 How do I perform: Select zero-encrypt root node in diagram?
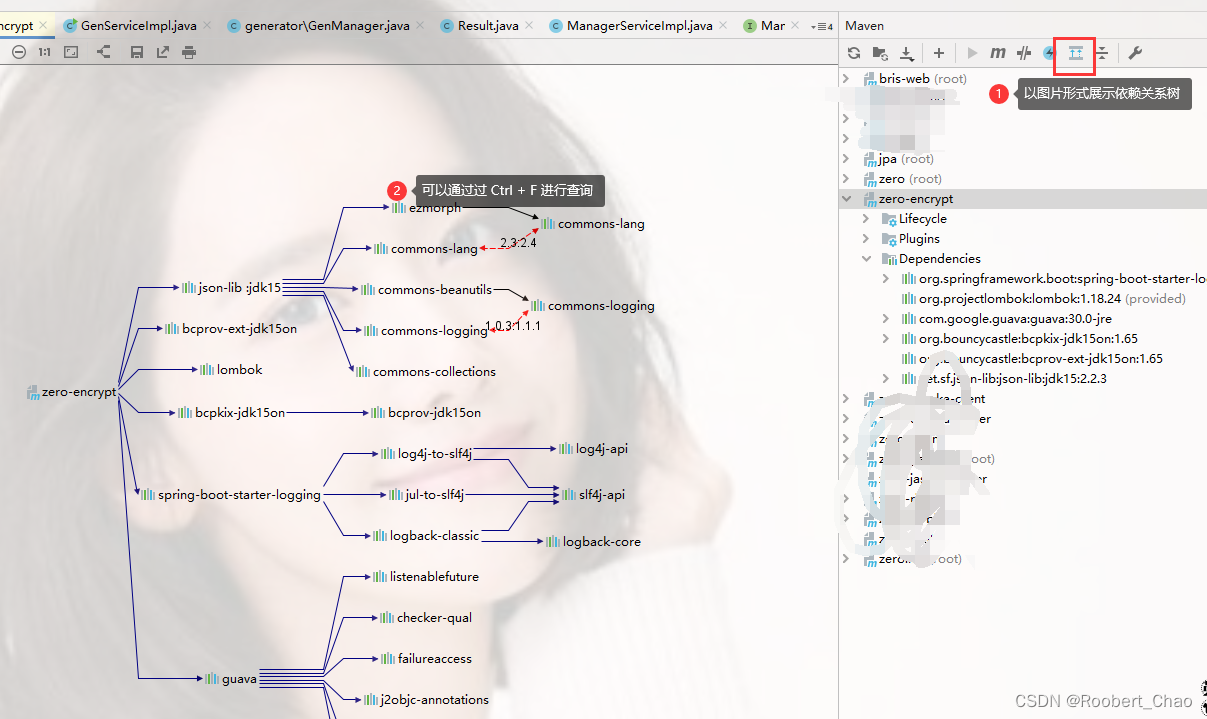pyautogui.click(x=72, y=392)
